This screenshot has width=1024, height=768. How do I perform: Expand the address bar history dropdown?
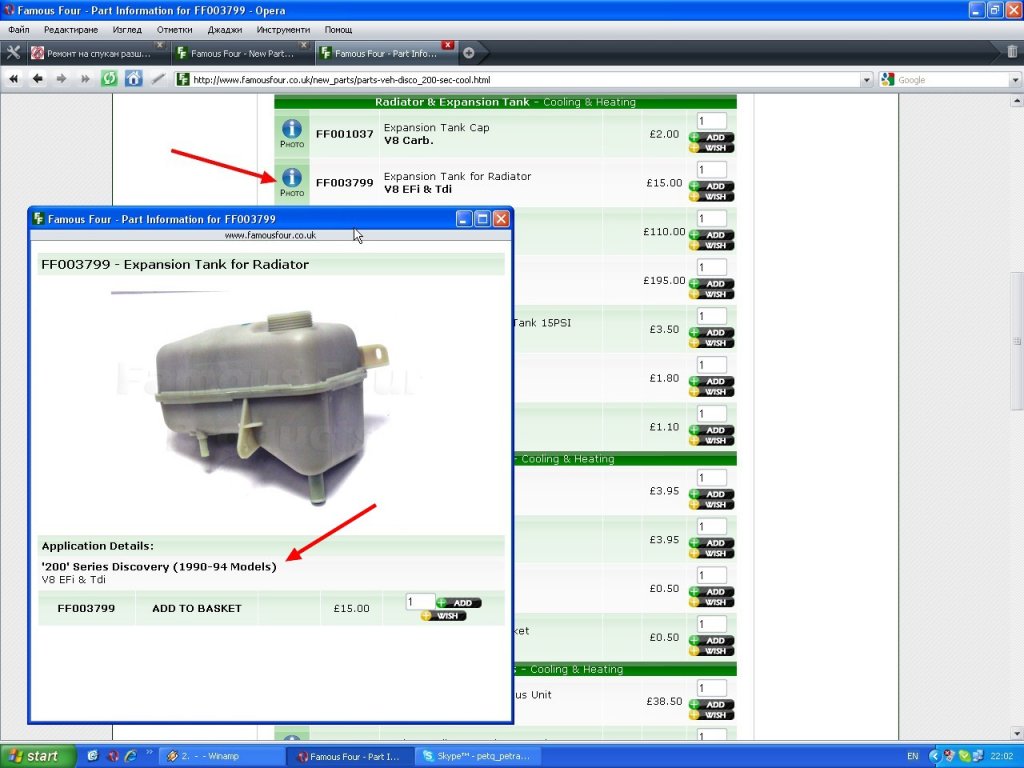point(864,80)
